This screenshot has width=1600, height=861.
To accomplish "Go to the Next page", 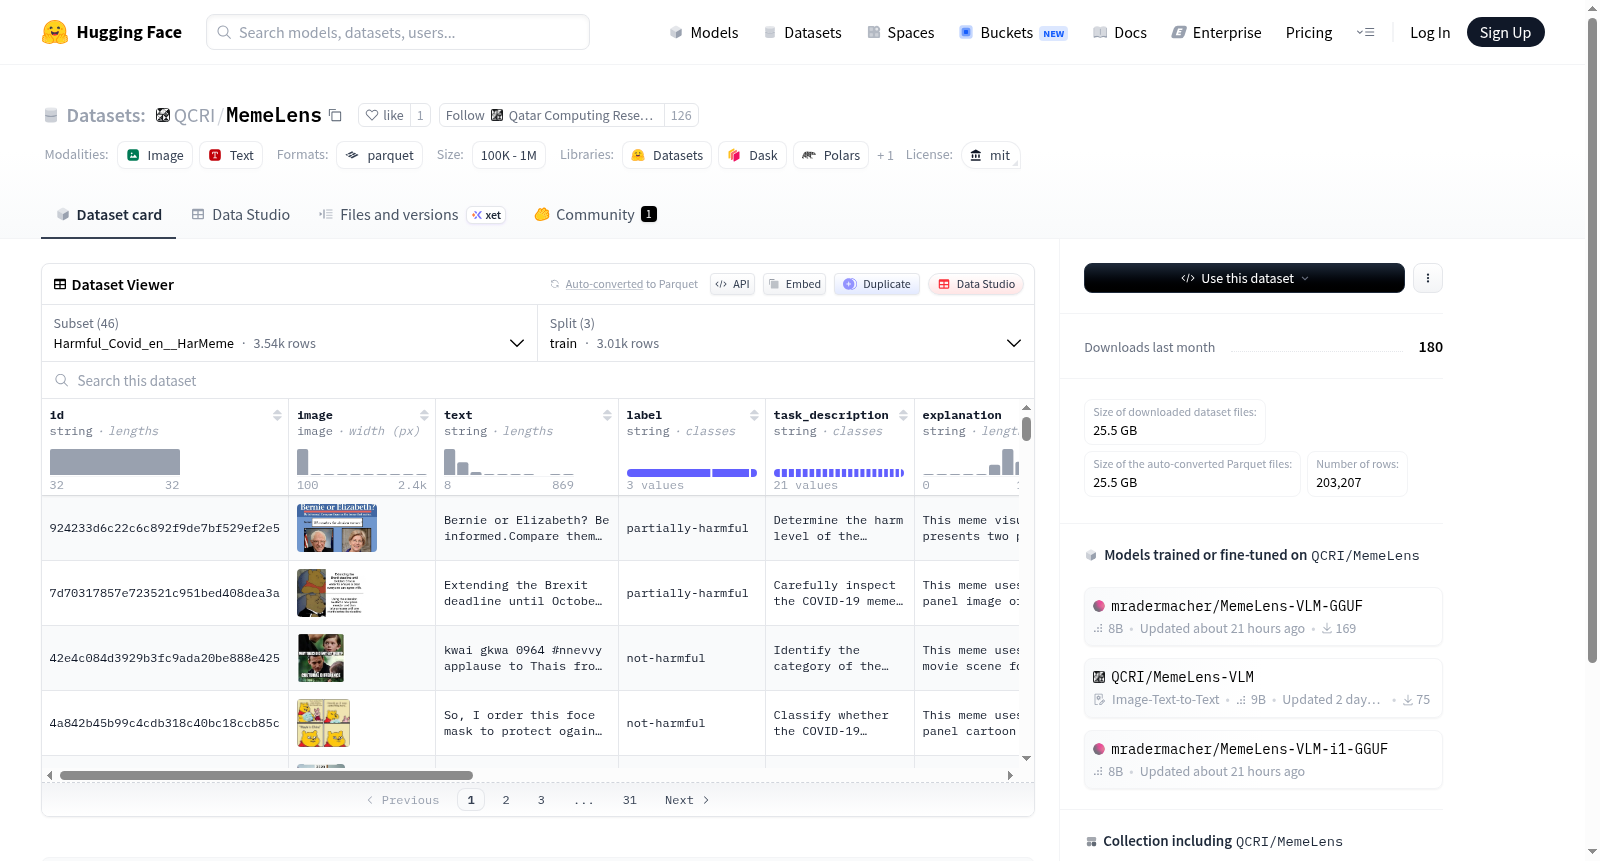I will pyautogui.click(x=687, y=800).
